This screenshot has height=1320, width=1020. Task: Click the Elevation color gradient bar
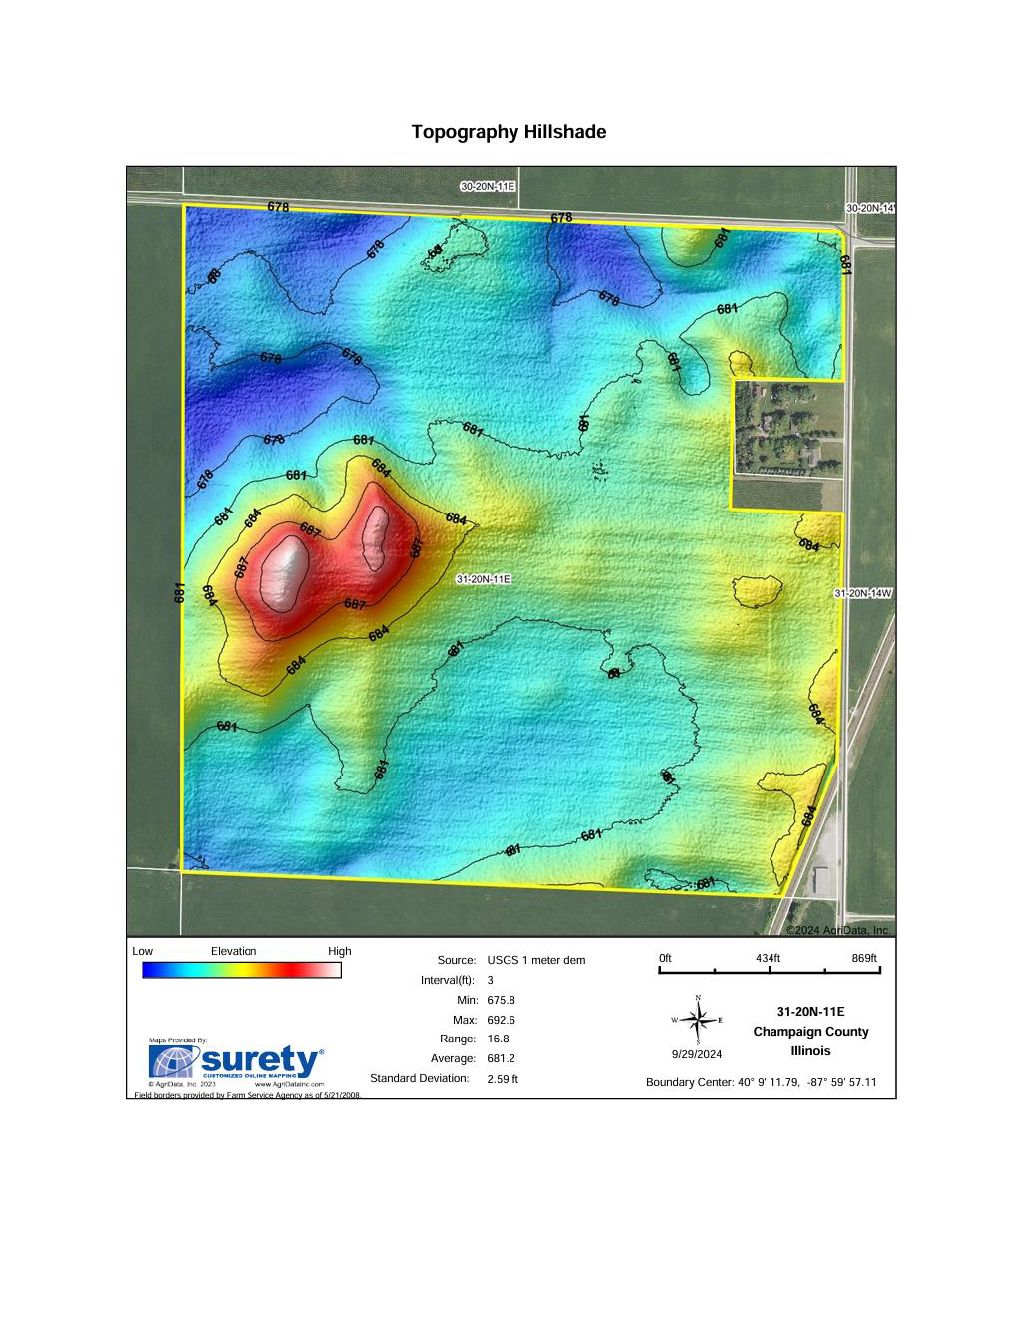click(241, 970)
